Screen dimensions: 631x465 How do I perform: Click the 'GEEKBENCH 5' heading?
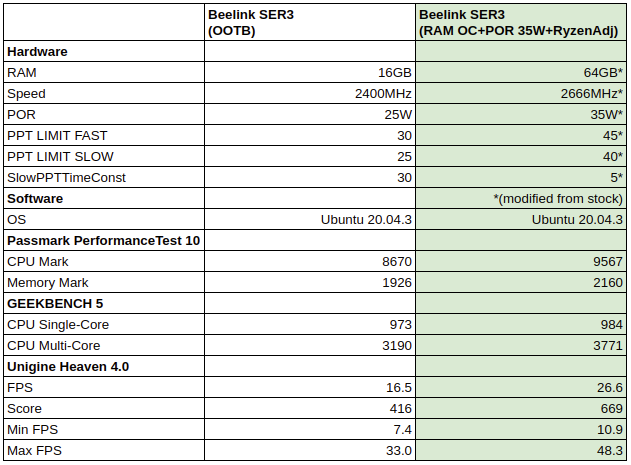pos(104,303)
